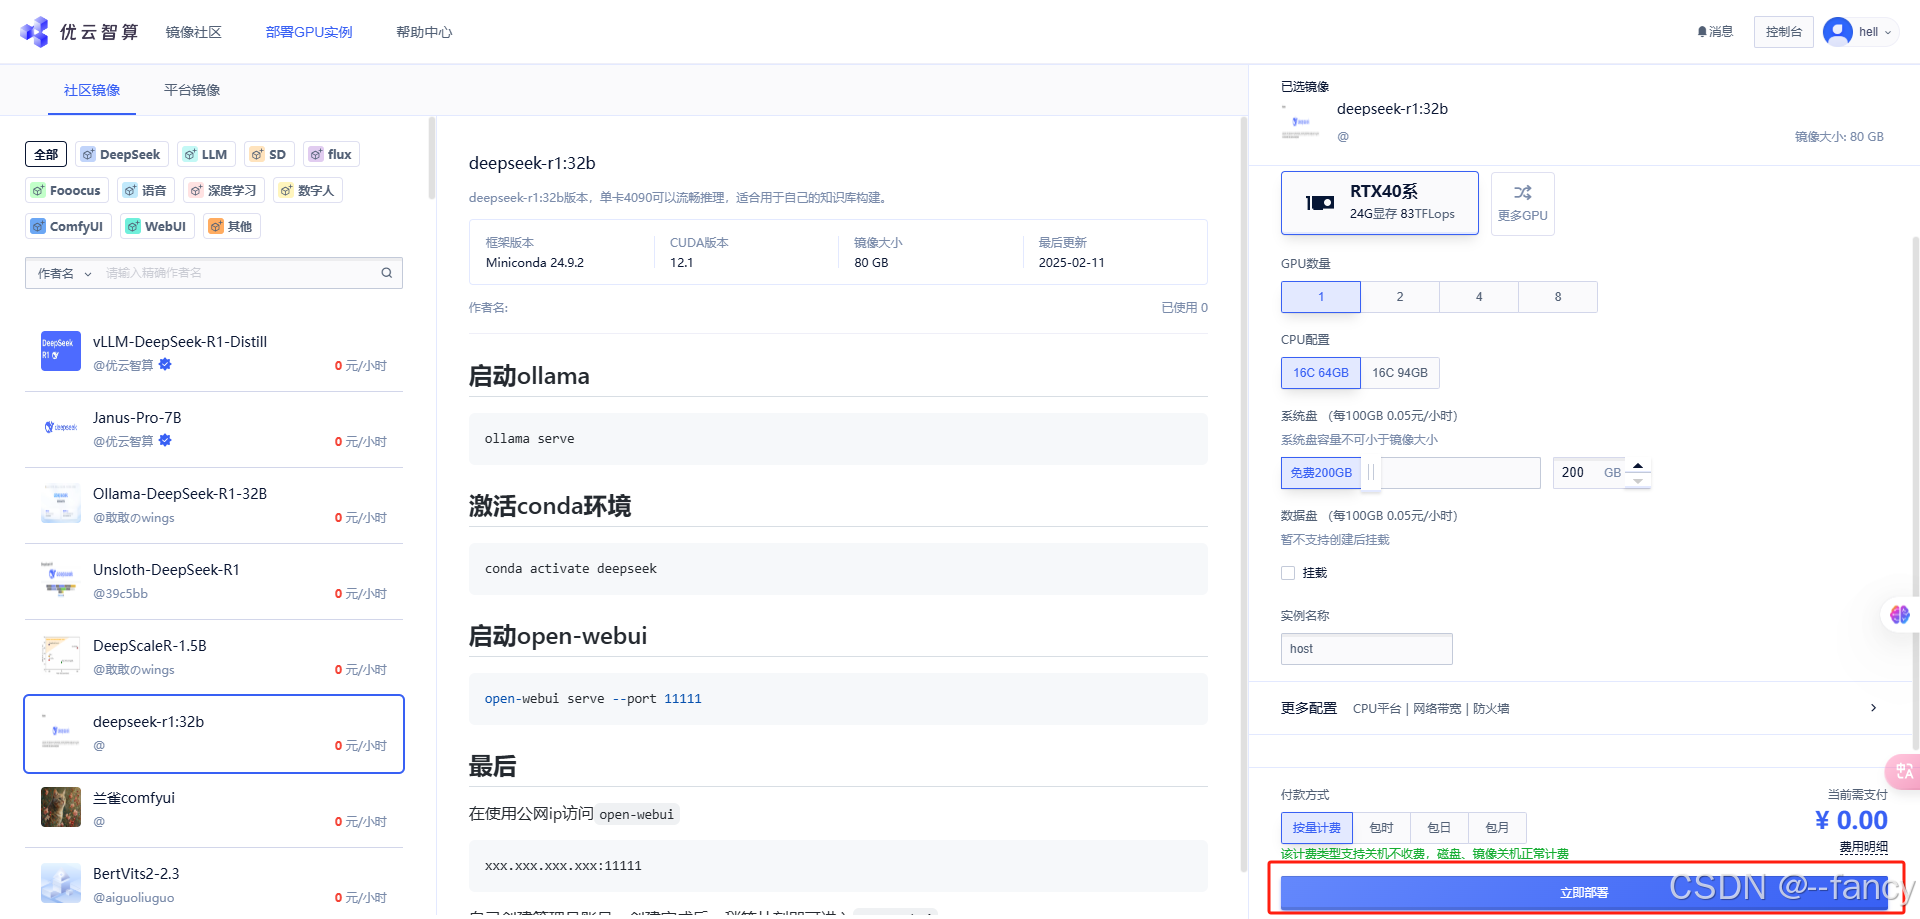The width and height of the screenshot is (1920, 919).
Task: Click the verified badge next to Janus-Pro-7B
Action: (165, 441)
